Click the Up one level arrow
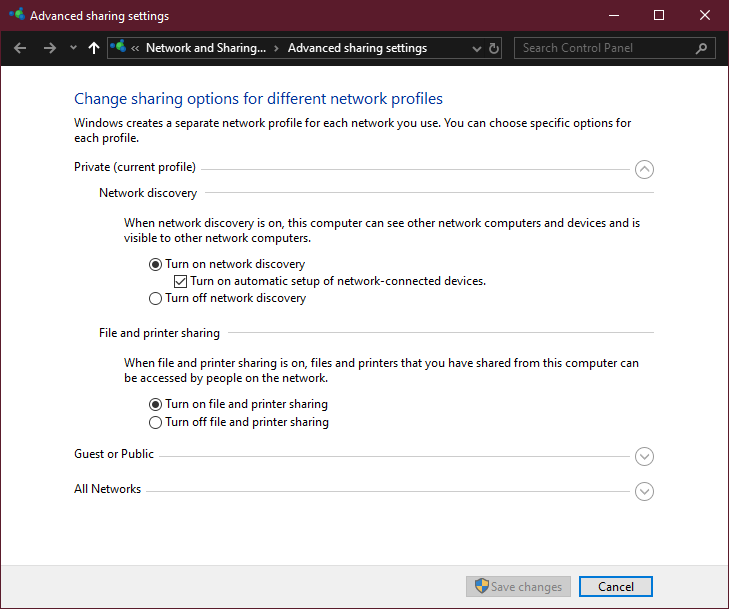 tap(94, 48)
